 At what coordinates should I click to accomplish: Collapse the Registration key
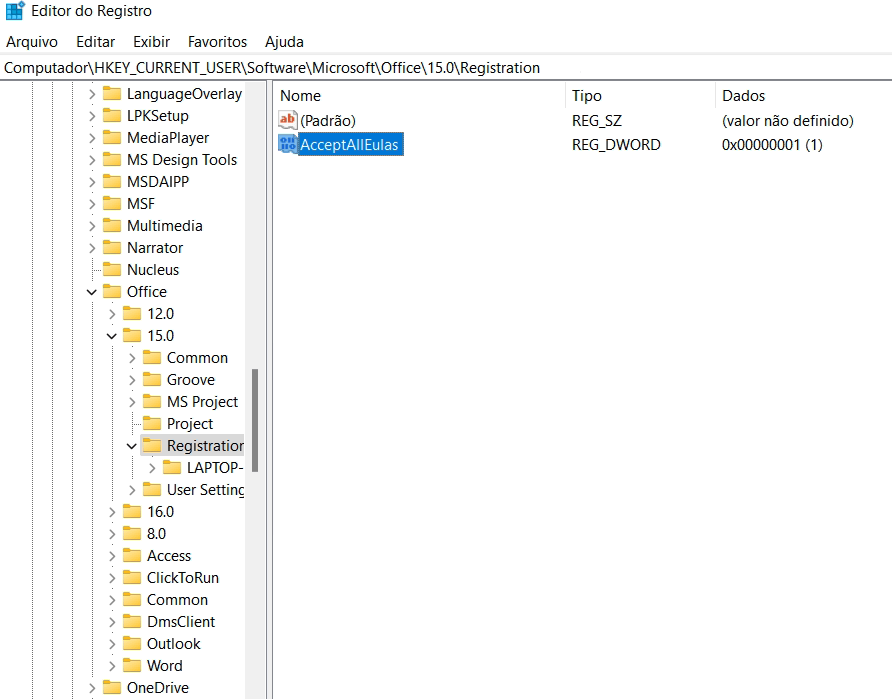[x=131, y=446]
